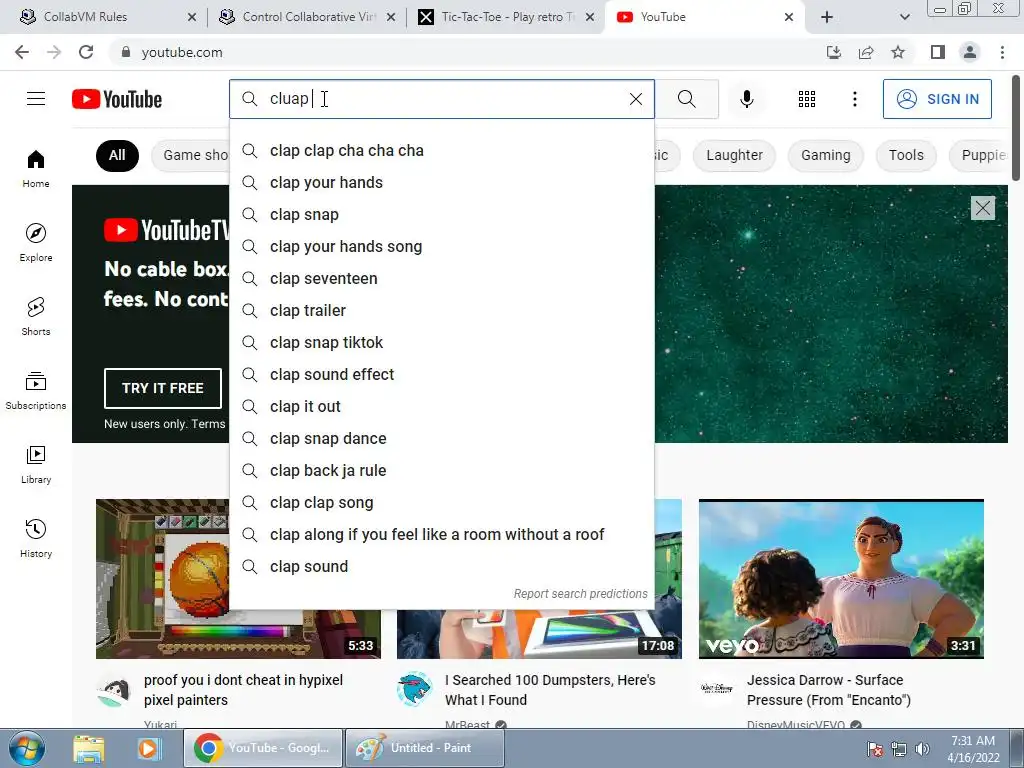The width and height of the screenshot is (1024, 768).
Task: Switch to Untitled - Paint in taskbar
Action: [x=424, y=748]
